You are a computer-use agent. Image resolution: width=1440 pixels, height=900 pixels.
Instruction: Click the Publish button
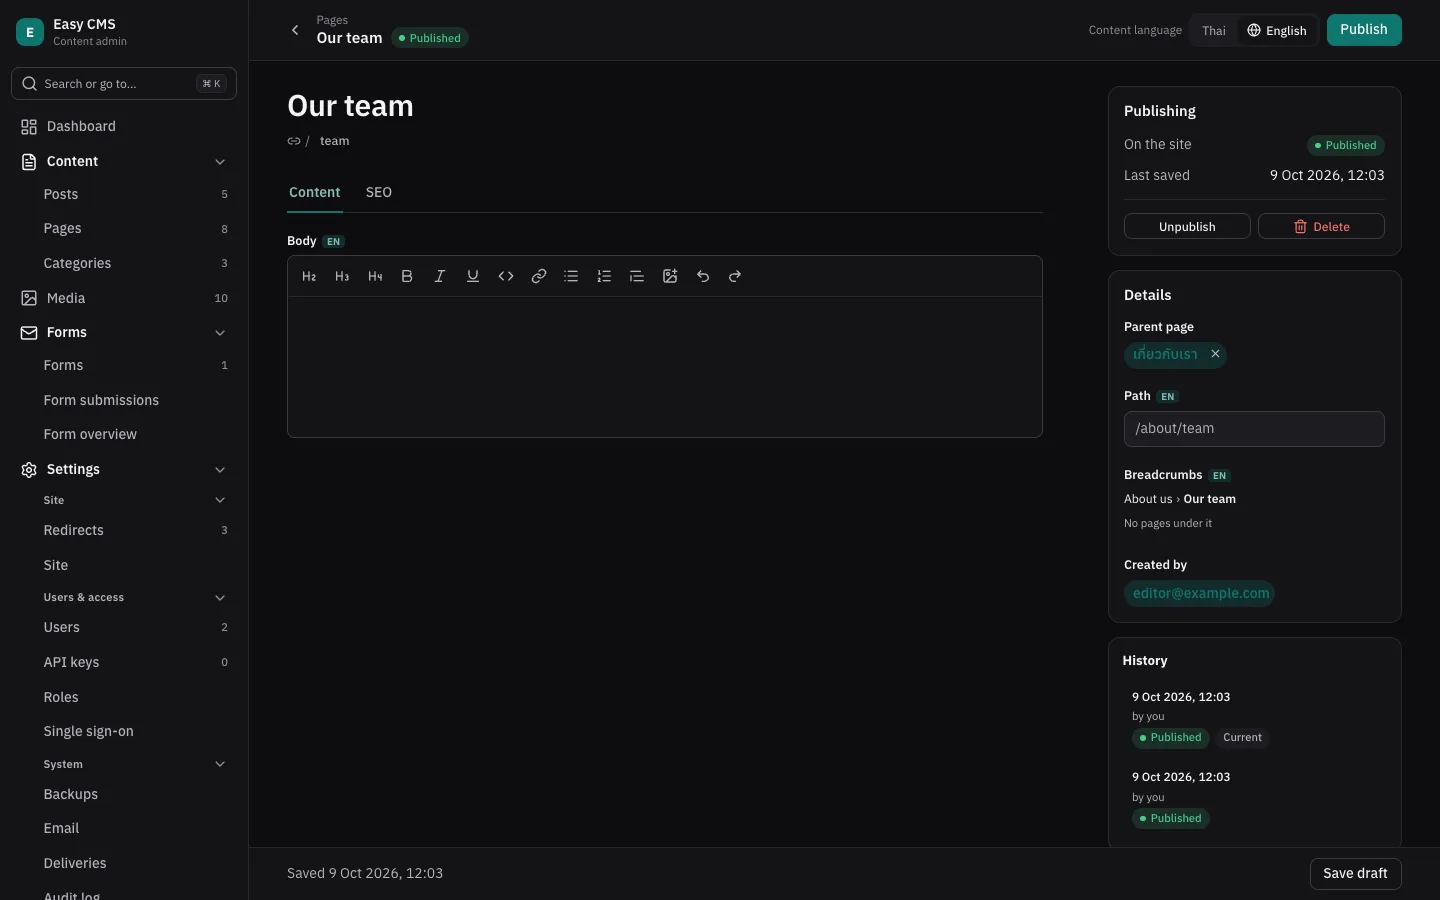(x=1364, y=30)
